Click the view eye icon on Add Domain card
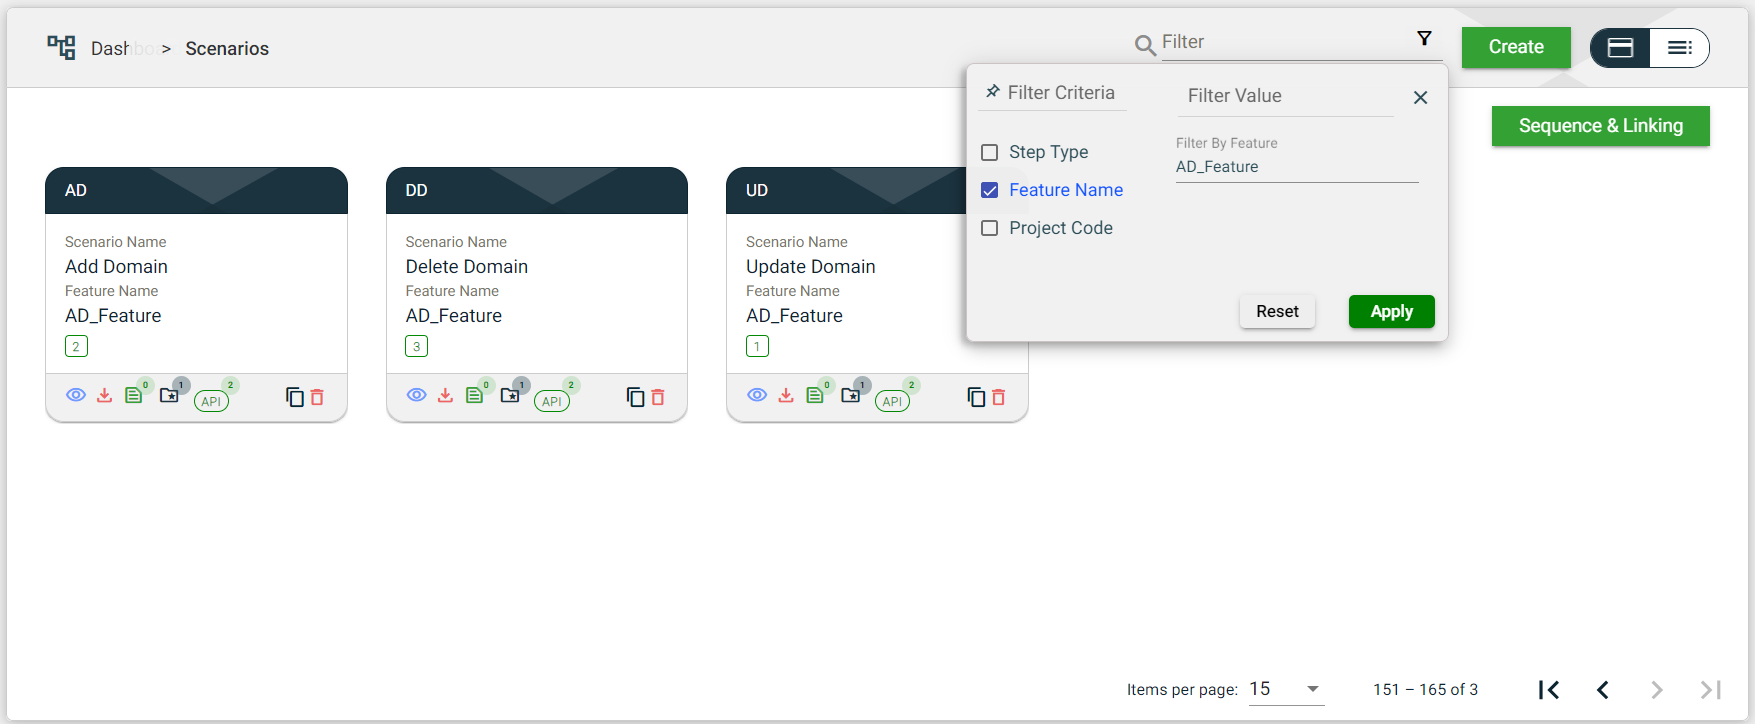The width and height of the screenshot is (1755, 724). click(x=76, y=395)
